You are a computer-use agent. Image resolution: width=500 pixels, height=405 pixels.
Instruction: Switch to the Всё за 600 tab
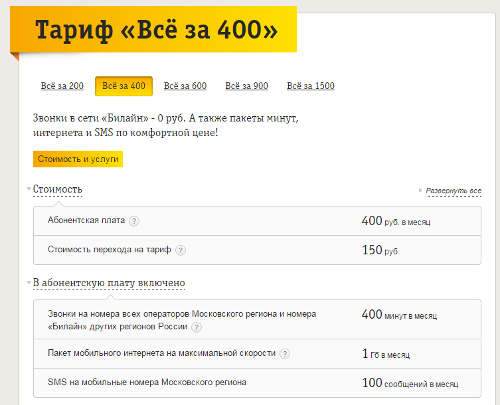(185, 86)
